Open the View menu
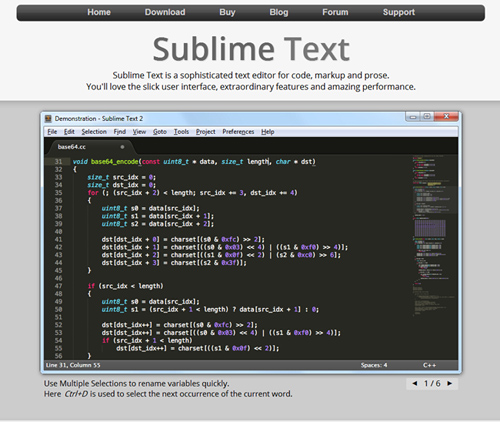This screenshot has width=500, height=422. click(139, 132)
